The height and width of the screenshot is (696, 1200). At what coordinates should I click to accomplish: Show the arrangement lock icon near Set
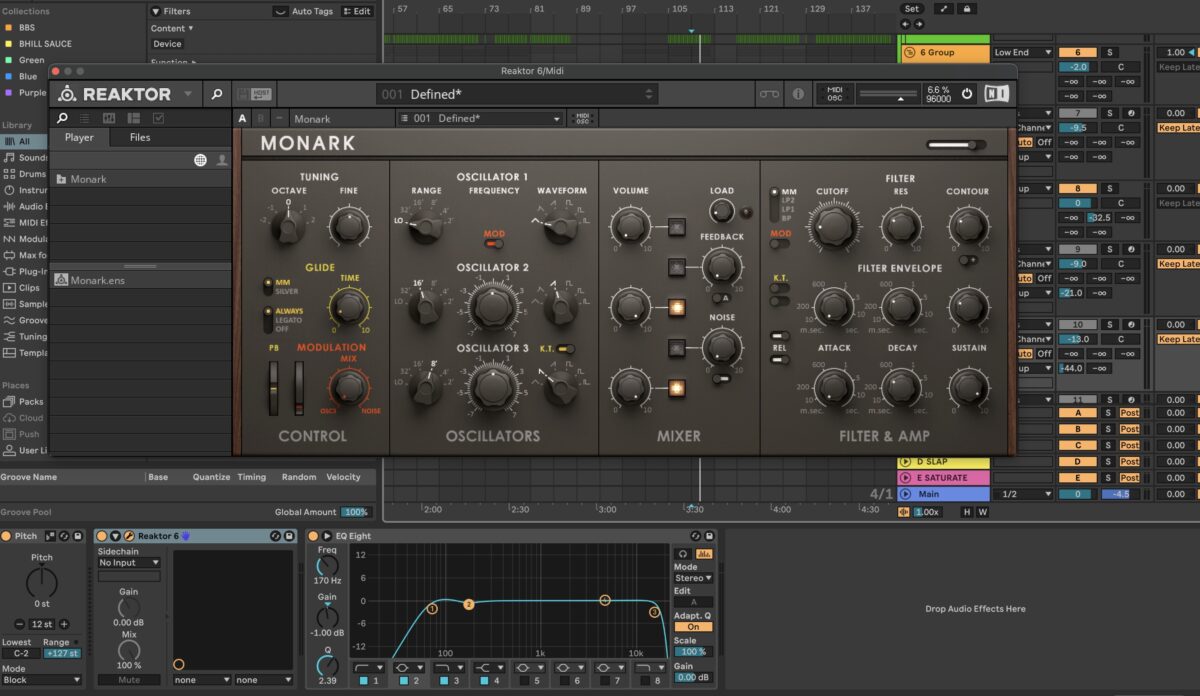[x=966, y=8]
